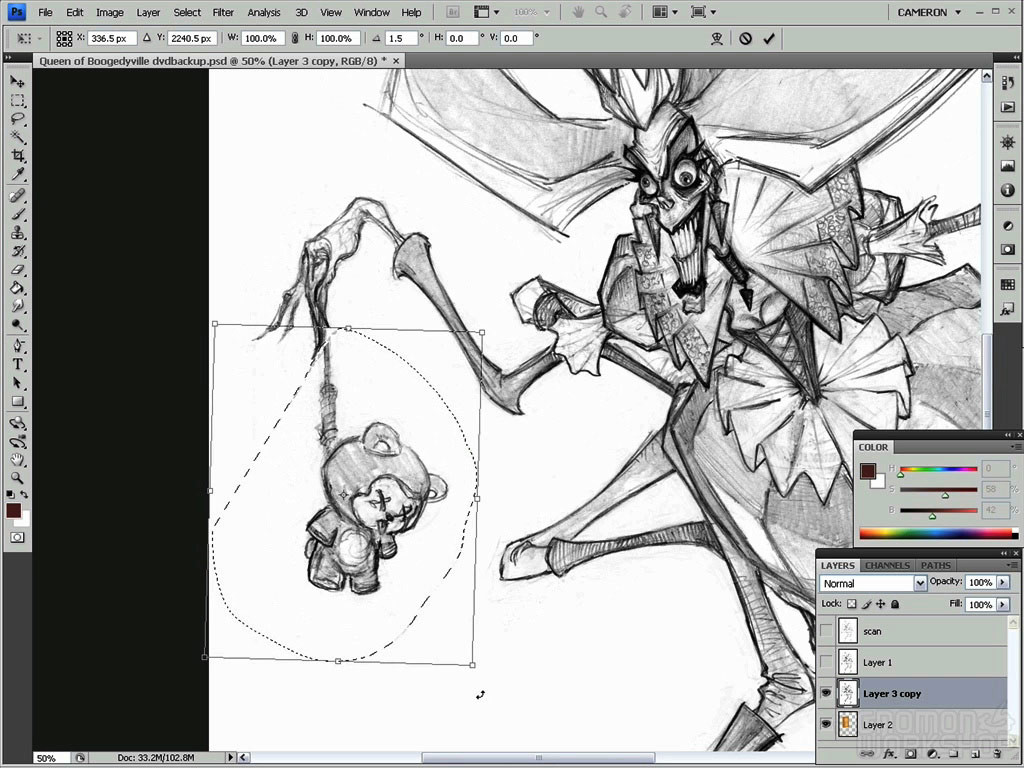Click the Delete layer trash icon
This screenshot has width=1024, height=768.
[x=997, y=754]
